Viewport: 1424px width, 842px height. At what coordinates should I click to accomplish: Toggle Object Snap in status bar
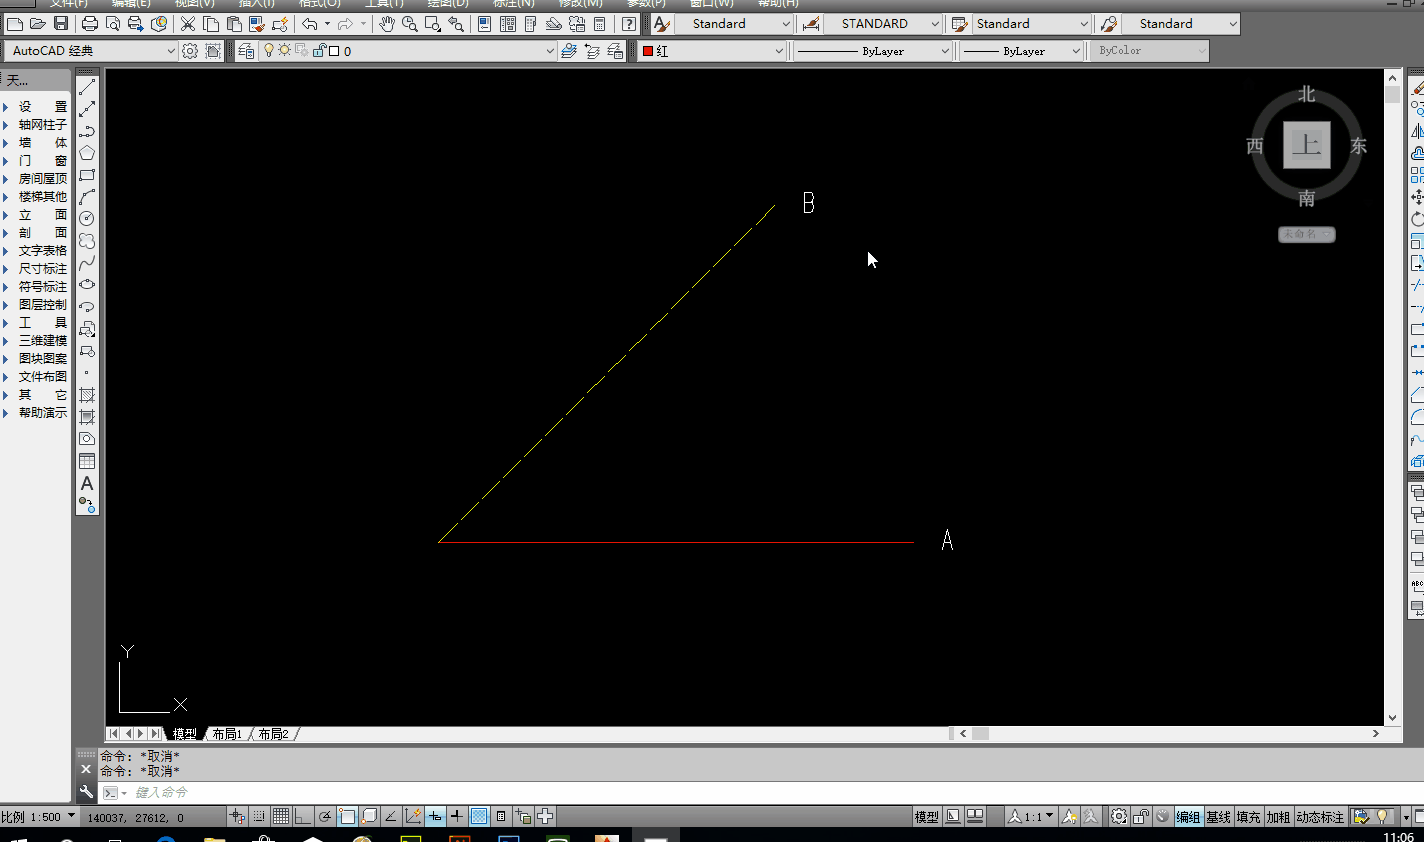coord(347,816)
